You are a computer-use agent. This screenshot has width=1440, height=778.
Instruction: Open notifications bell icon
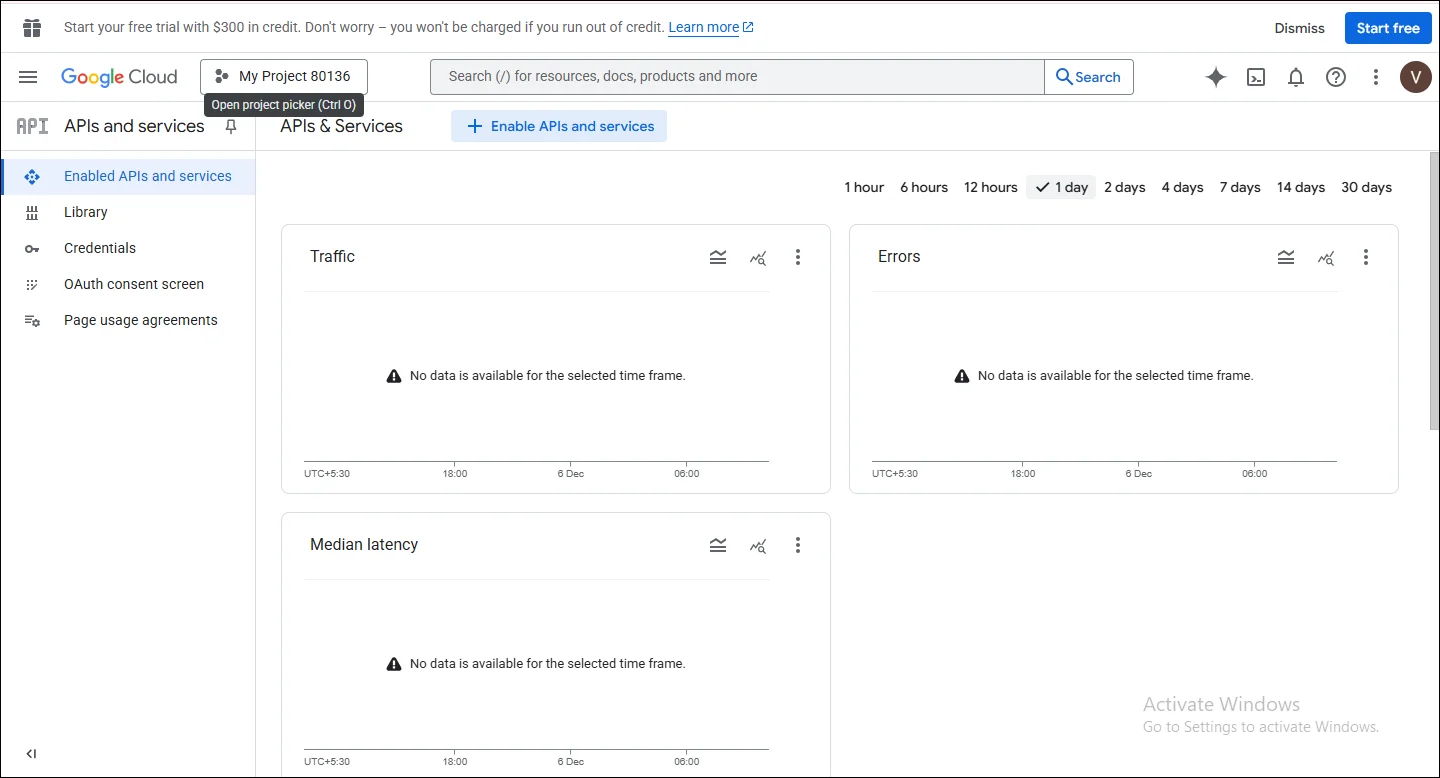coord(1296,77)
